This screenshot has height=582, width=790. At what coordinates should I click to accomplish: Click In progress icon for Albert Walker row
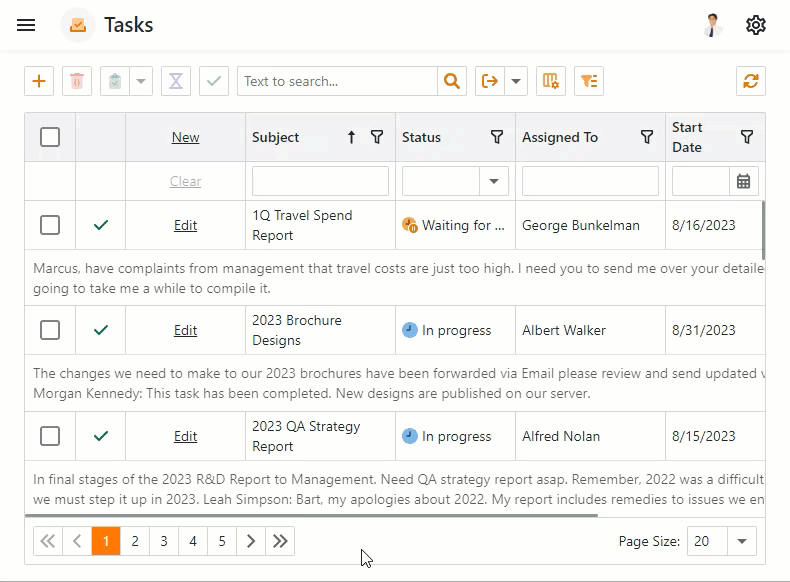410,330
